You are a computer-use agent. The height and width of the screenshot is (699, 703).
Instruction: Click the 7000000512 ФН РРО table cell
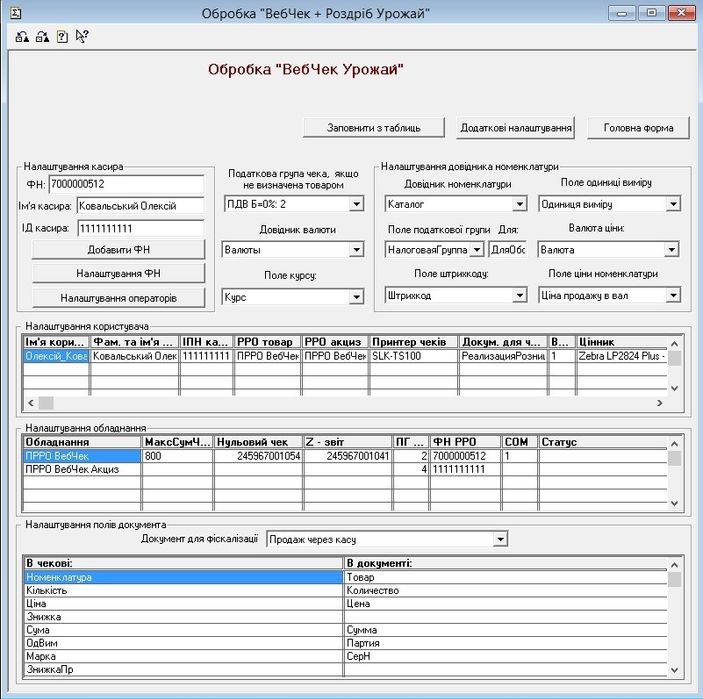pos(465,456)
